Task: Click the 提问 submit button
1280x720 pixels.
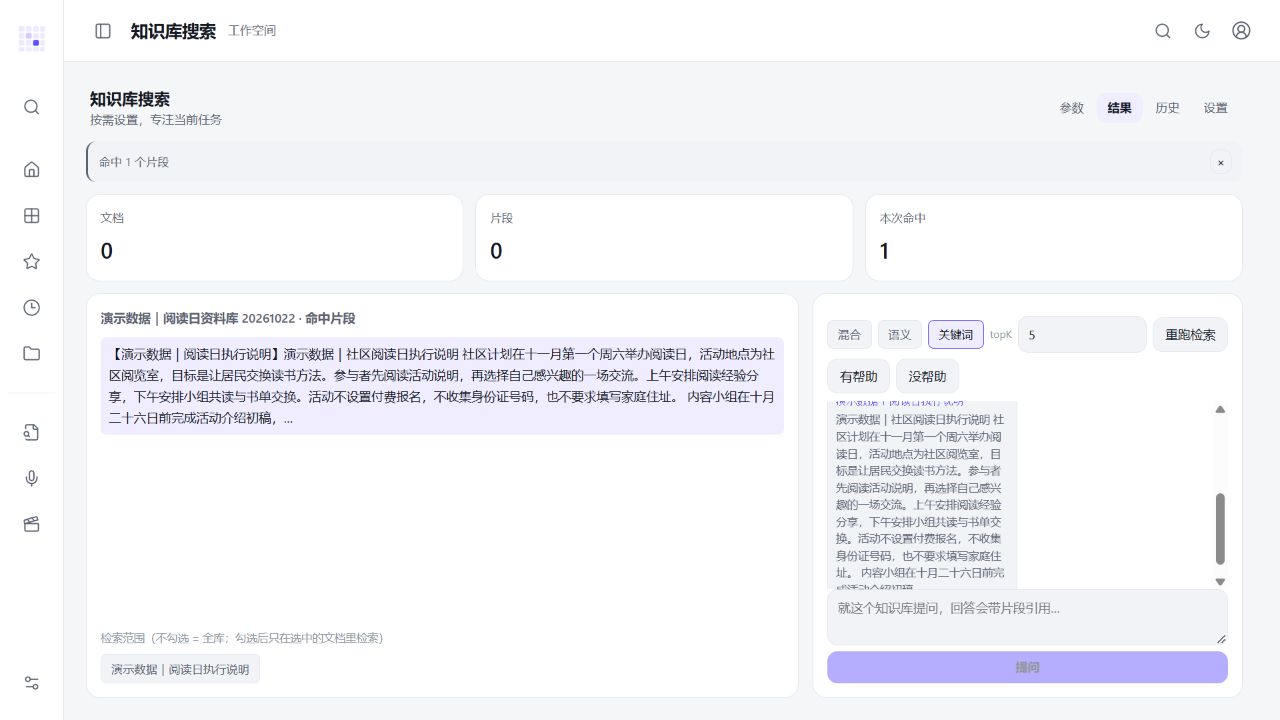Action: click(x=1027, y=667)
